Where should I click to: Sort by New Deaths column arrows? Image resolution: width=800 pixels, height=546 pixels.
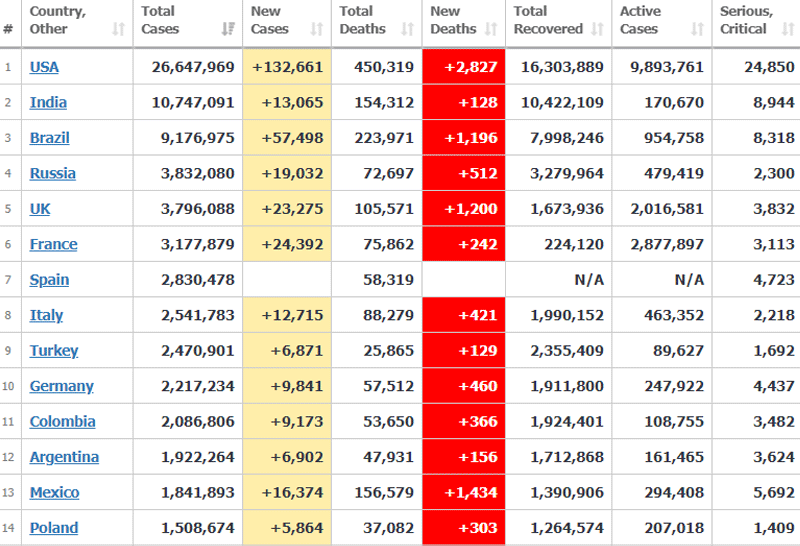point(491,29)
